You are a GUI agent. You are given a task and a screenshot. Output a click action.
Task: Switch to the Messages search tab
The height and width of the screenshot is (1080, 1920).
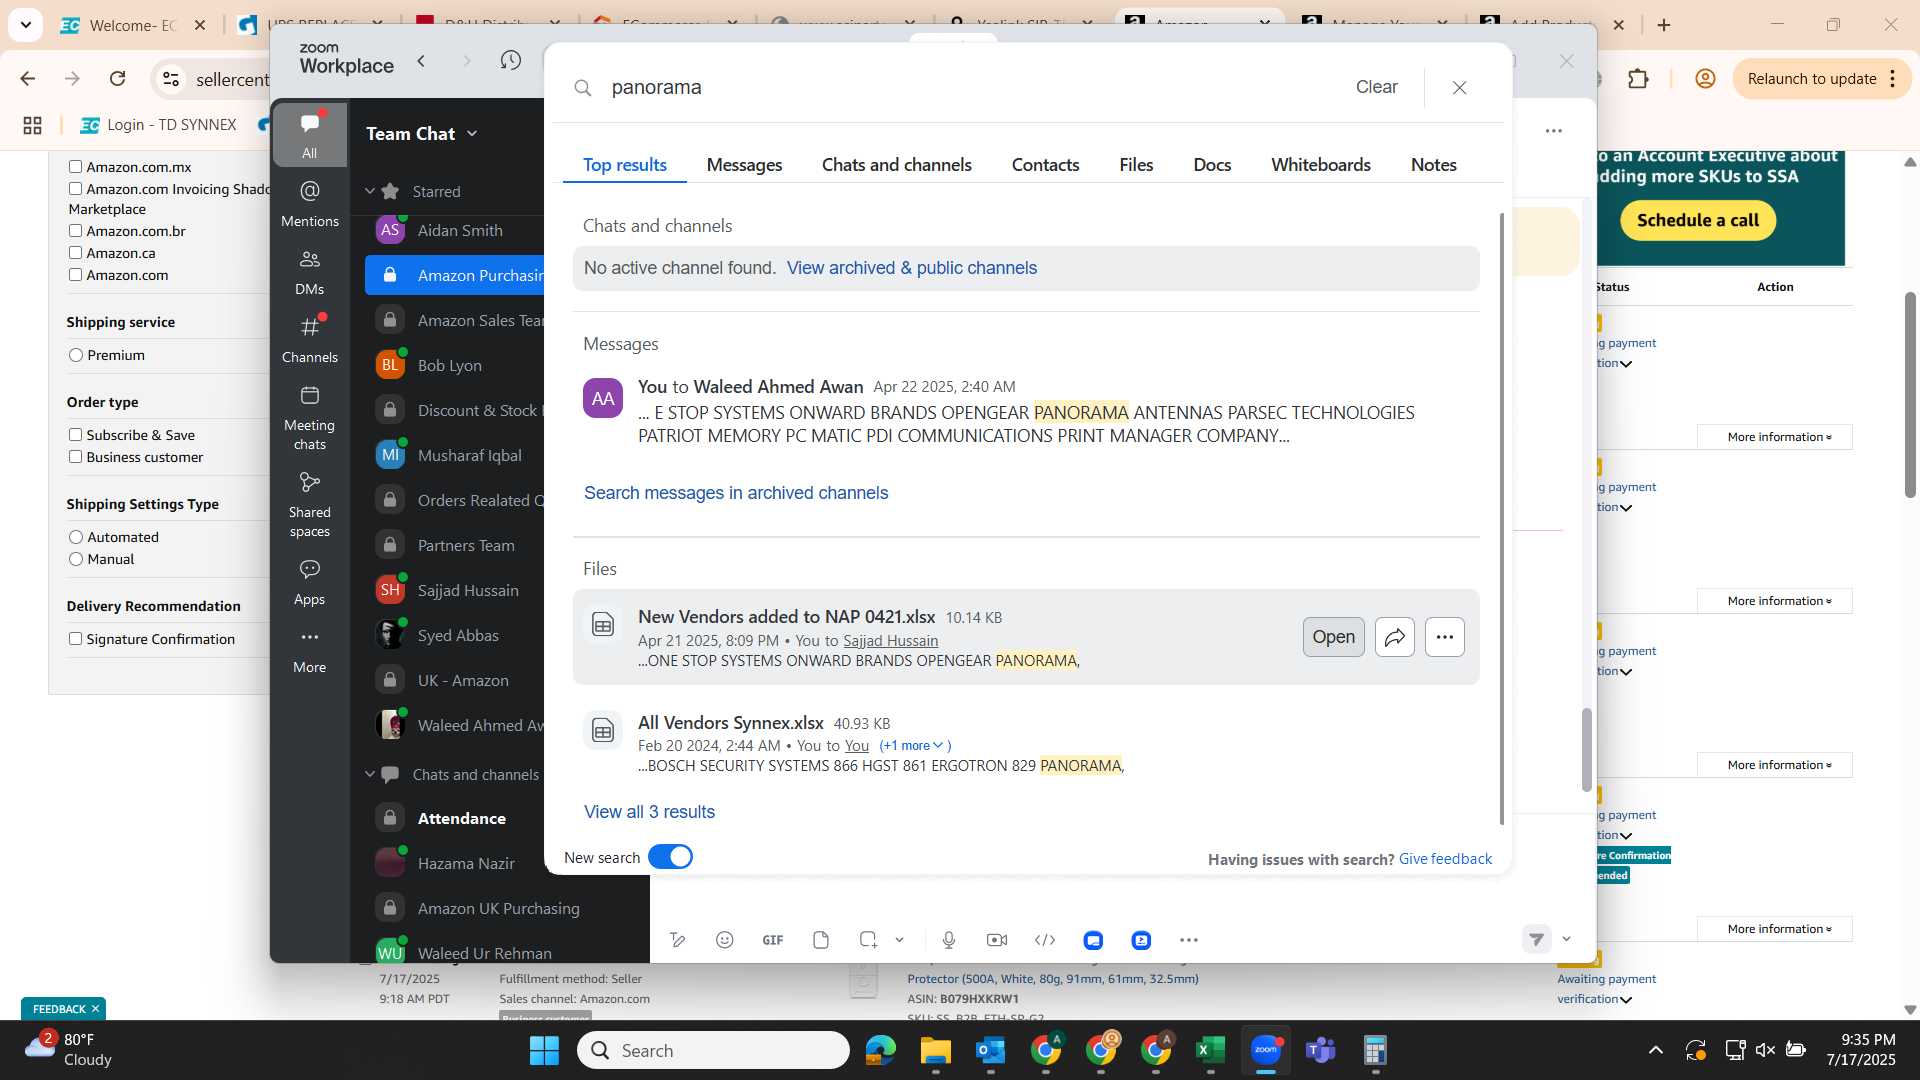tap(744, 165)
